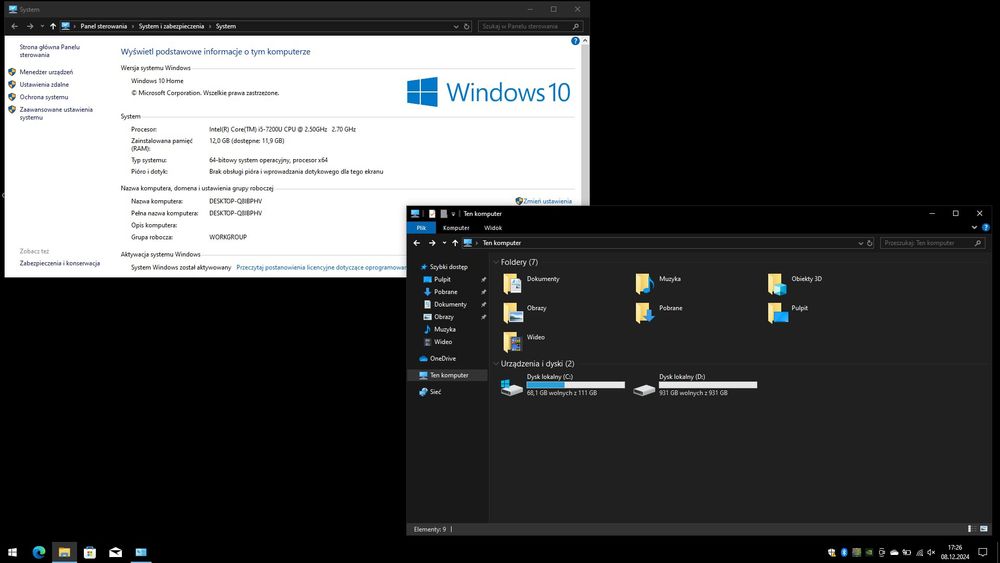Click the disk D: capacity bar
Screen dimensions: 1000x563
tap(707, 385)
